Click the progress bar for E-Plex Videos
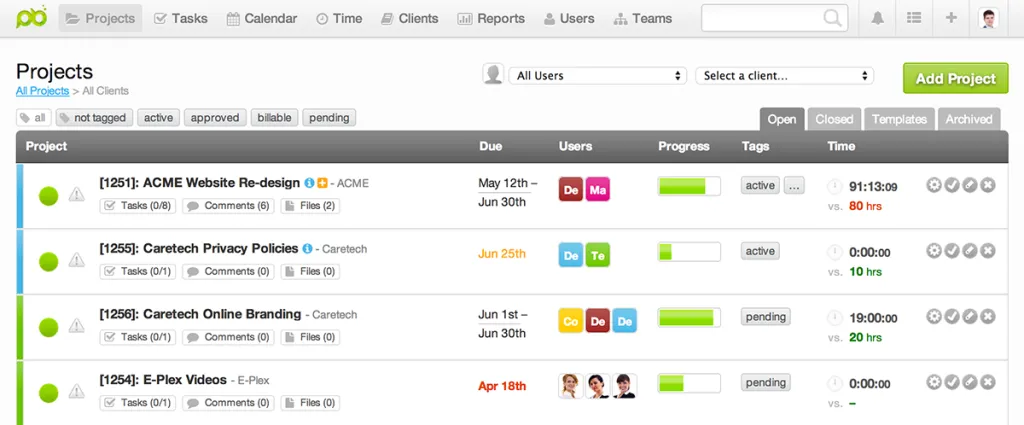Image resolution: width=1024 pixels, height=425 pixels. pyautogui.click(x=688, y=383)
